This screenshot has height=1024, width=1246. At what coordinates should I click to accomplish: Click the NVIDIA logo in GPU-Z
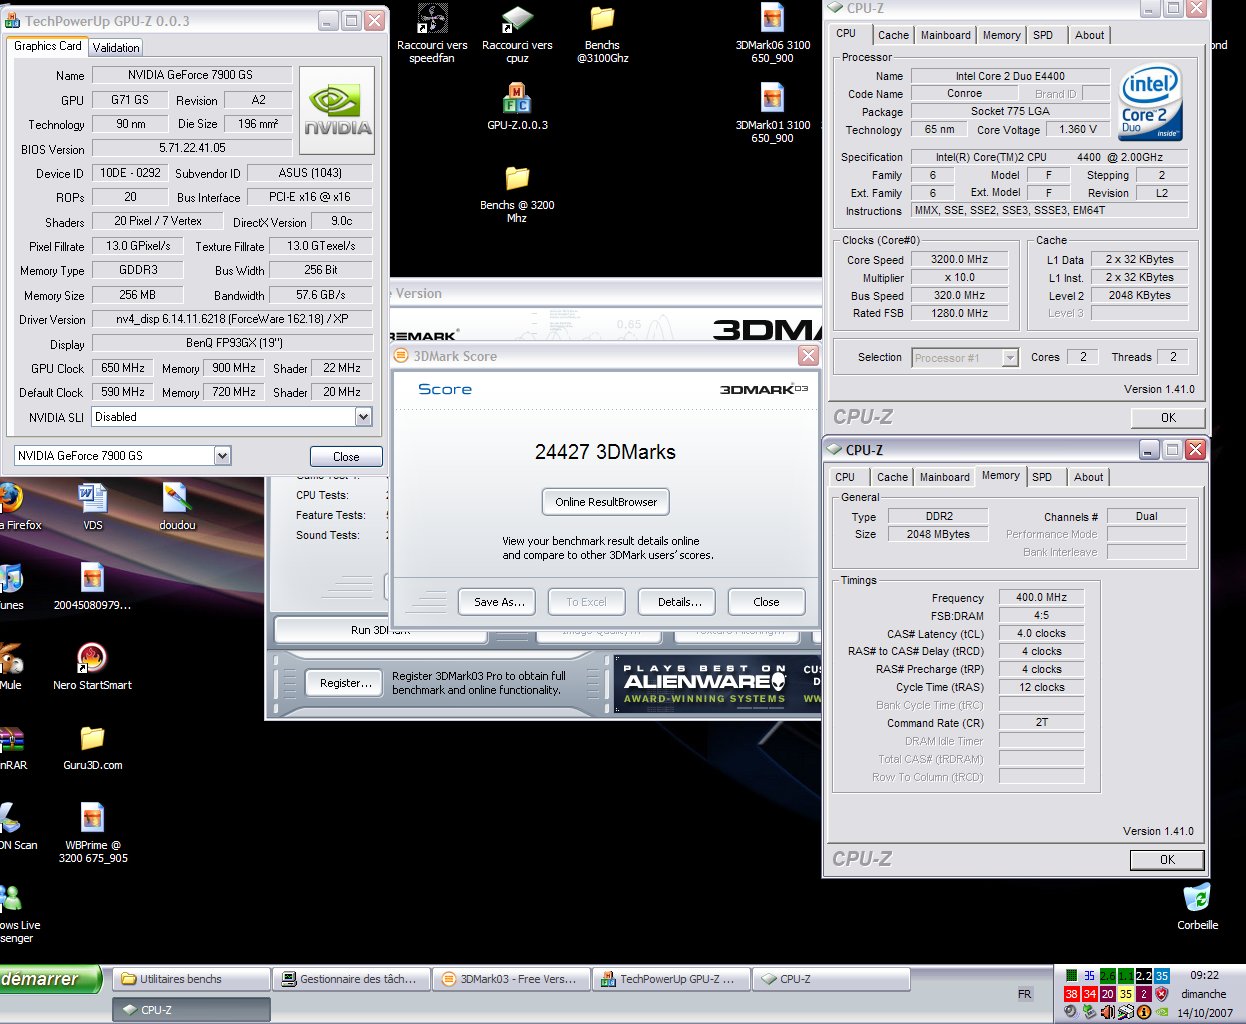337,110
